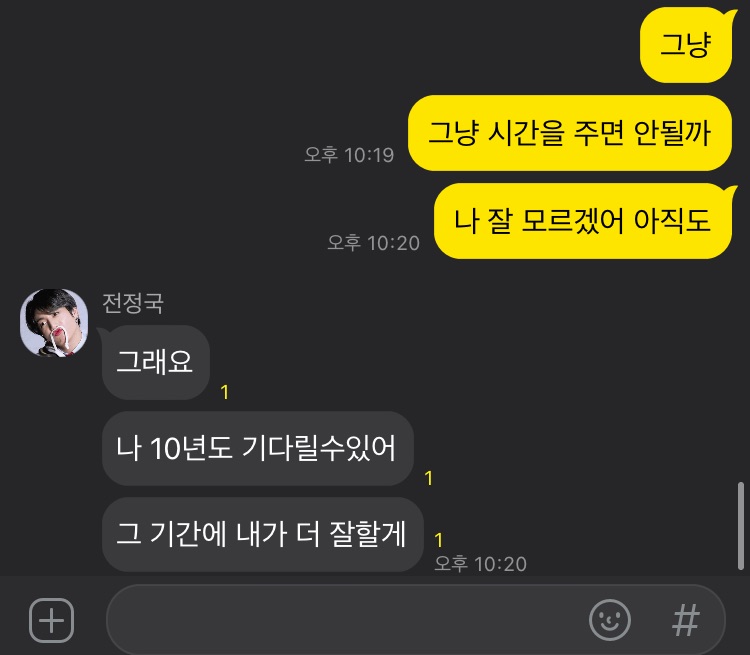Screen dimensions: 750x655
Task: Click the 오후 10:19 timestamp
Action: (x=349, y=155)
